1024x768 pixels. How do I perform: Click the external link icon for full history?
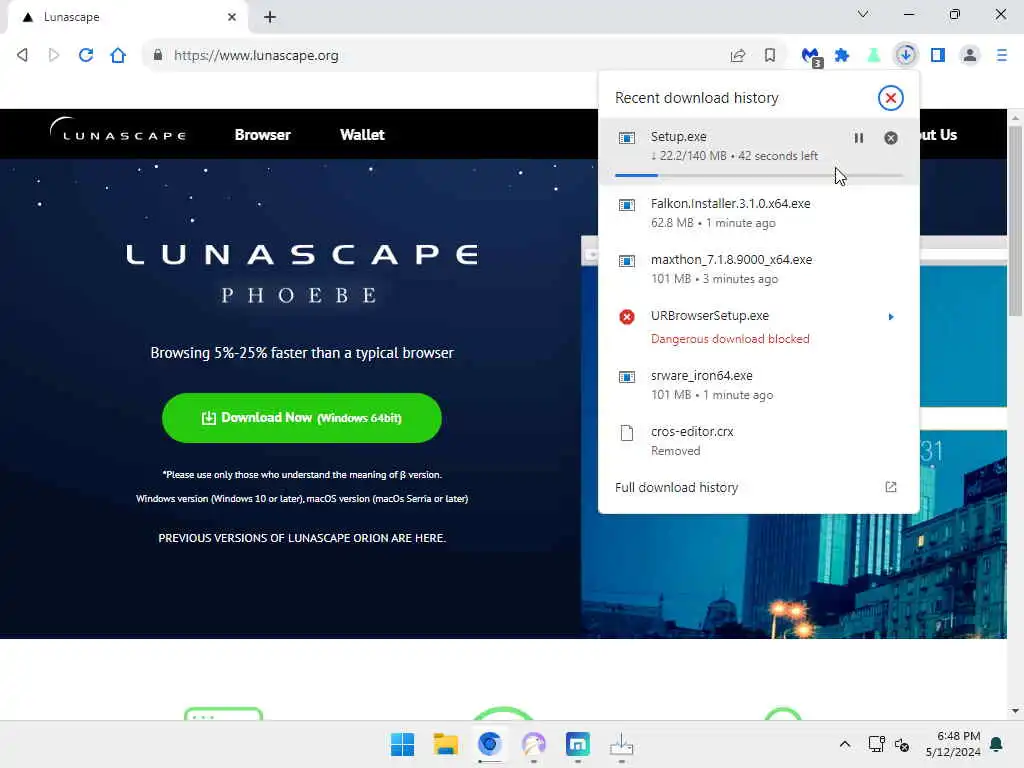[891, 487]
